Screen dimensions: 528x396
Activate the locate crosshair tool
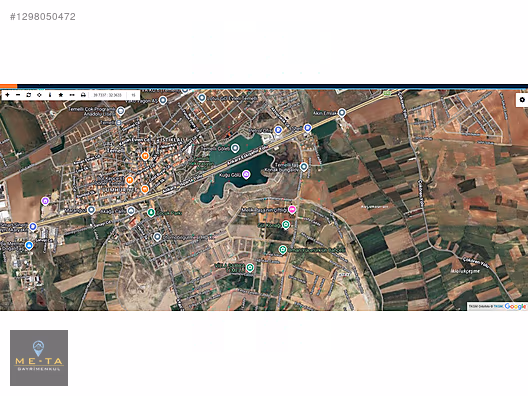[39, 95]
